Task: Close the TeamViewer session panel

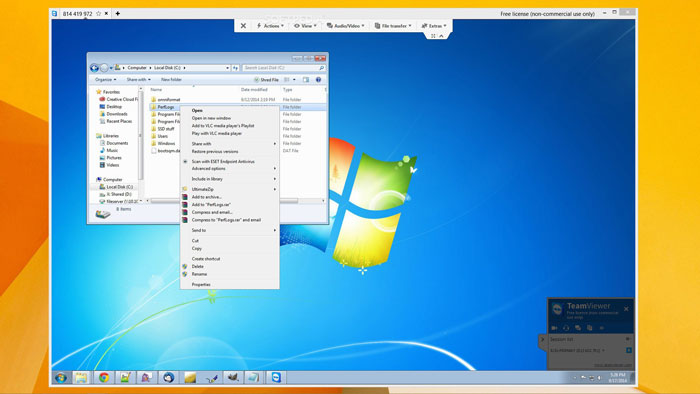Action: click(x=626, y=309)
